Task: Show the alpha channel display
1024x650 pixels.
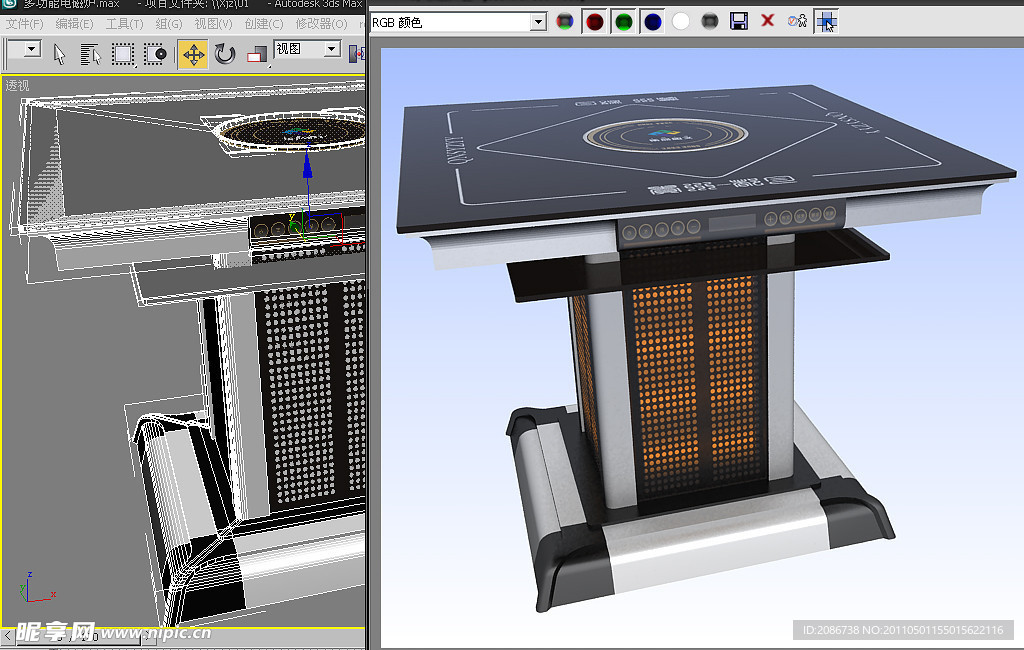Action: point(682,21)
